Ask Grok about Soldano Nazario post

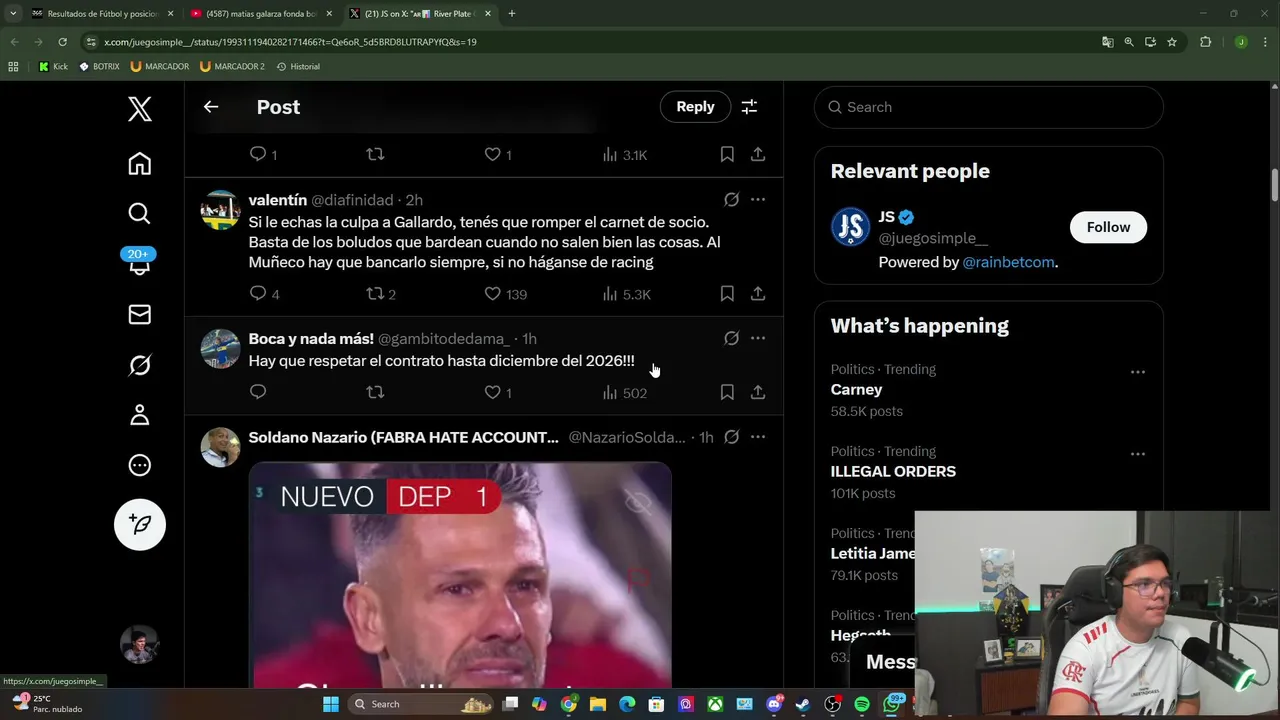point(732,437)
